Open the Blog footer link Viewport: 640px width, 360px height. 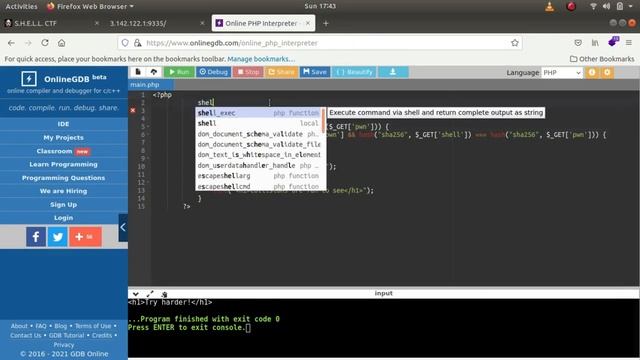coord(60,326)
